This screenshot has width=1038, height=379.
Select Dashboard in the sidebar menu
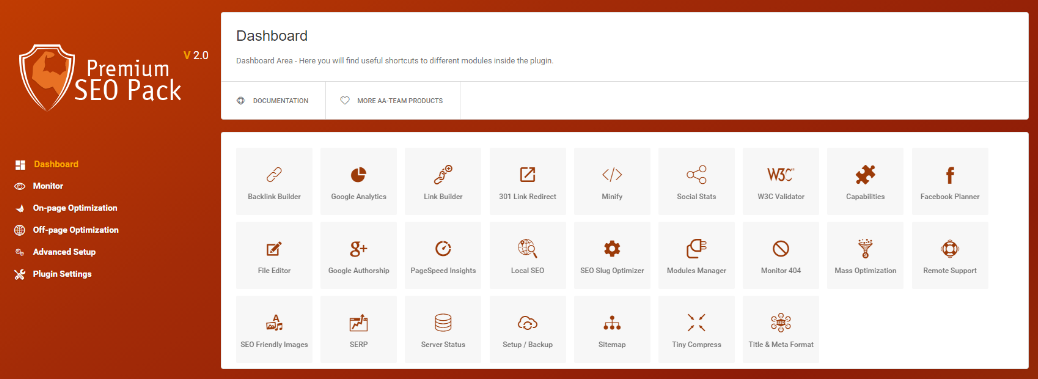(47, 164)
